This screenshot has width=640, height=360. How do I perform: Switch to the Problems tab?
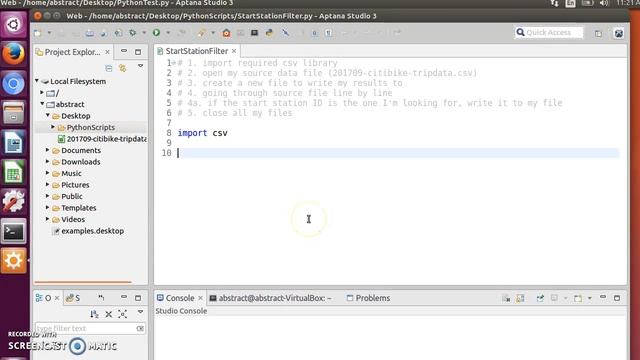click(x=368, y=298)
